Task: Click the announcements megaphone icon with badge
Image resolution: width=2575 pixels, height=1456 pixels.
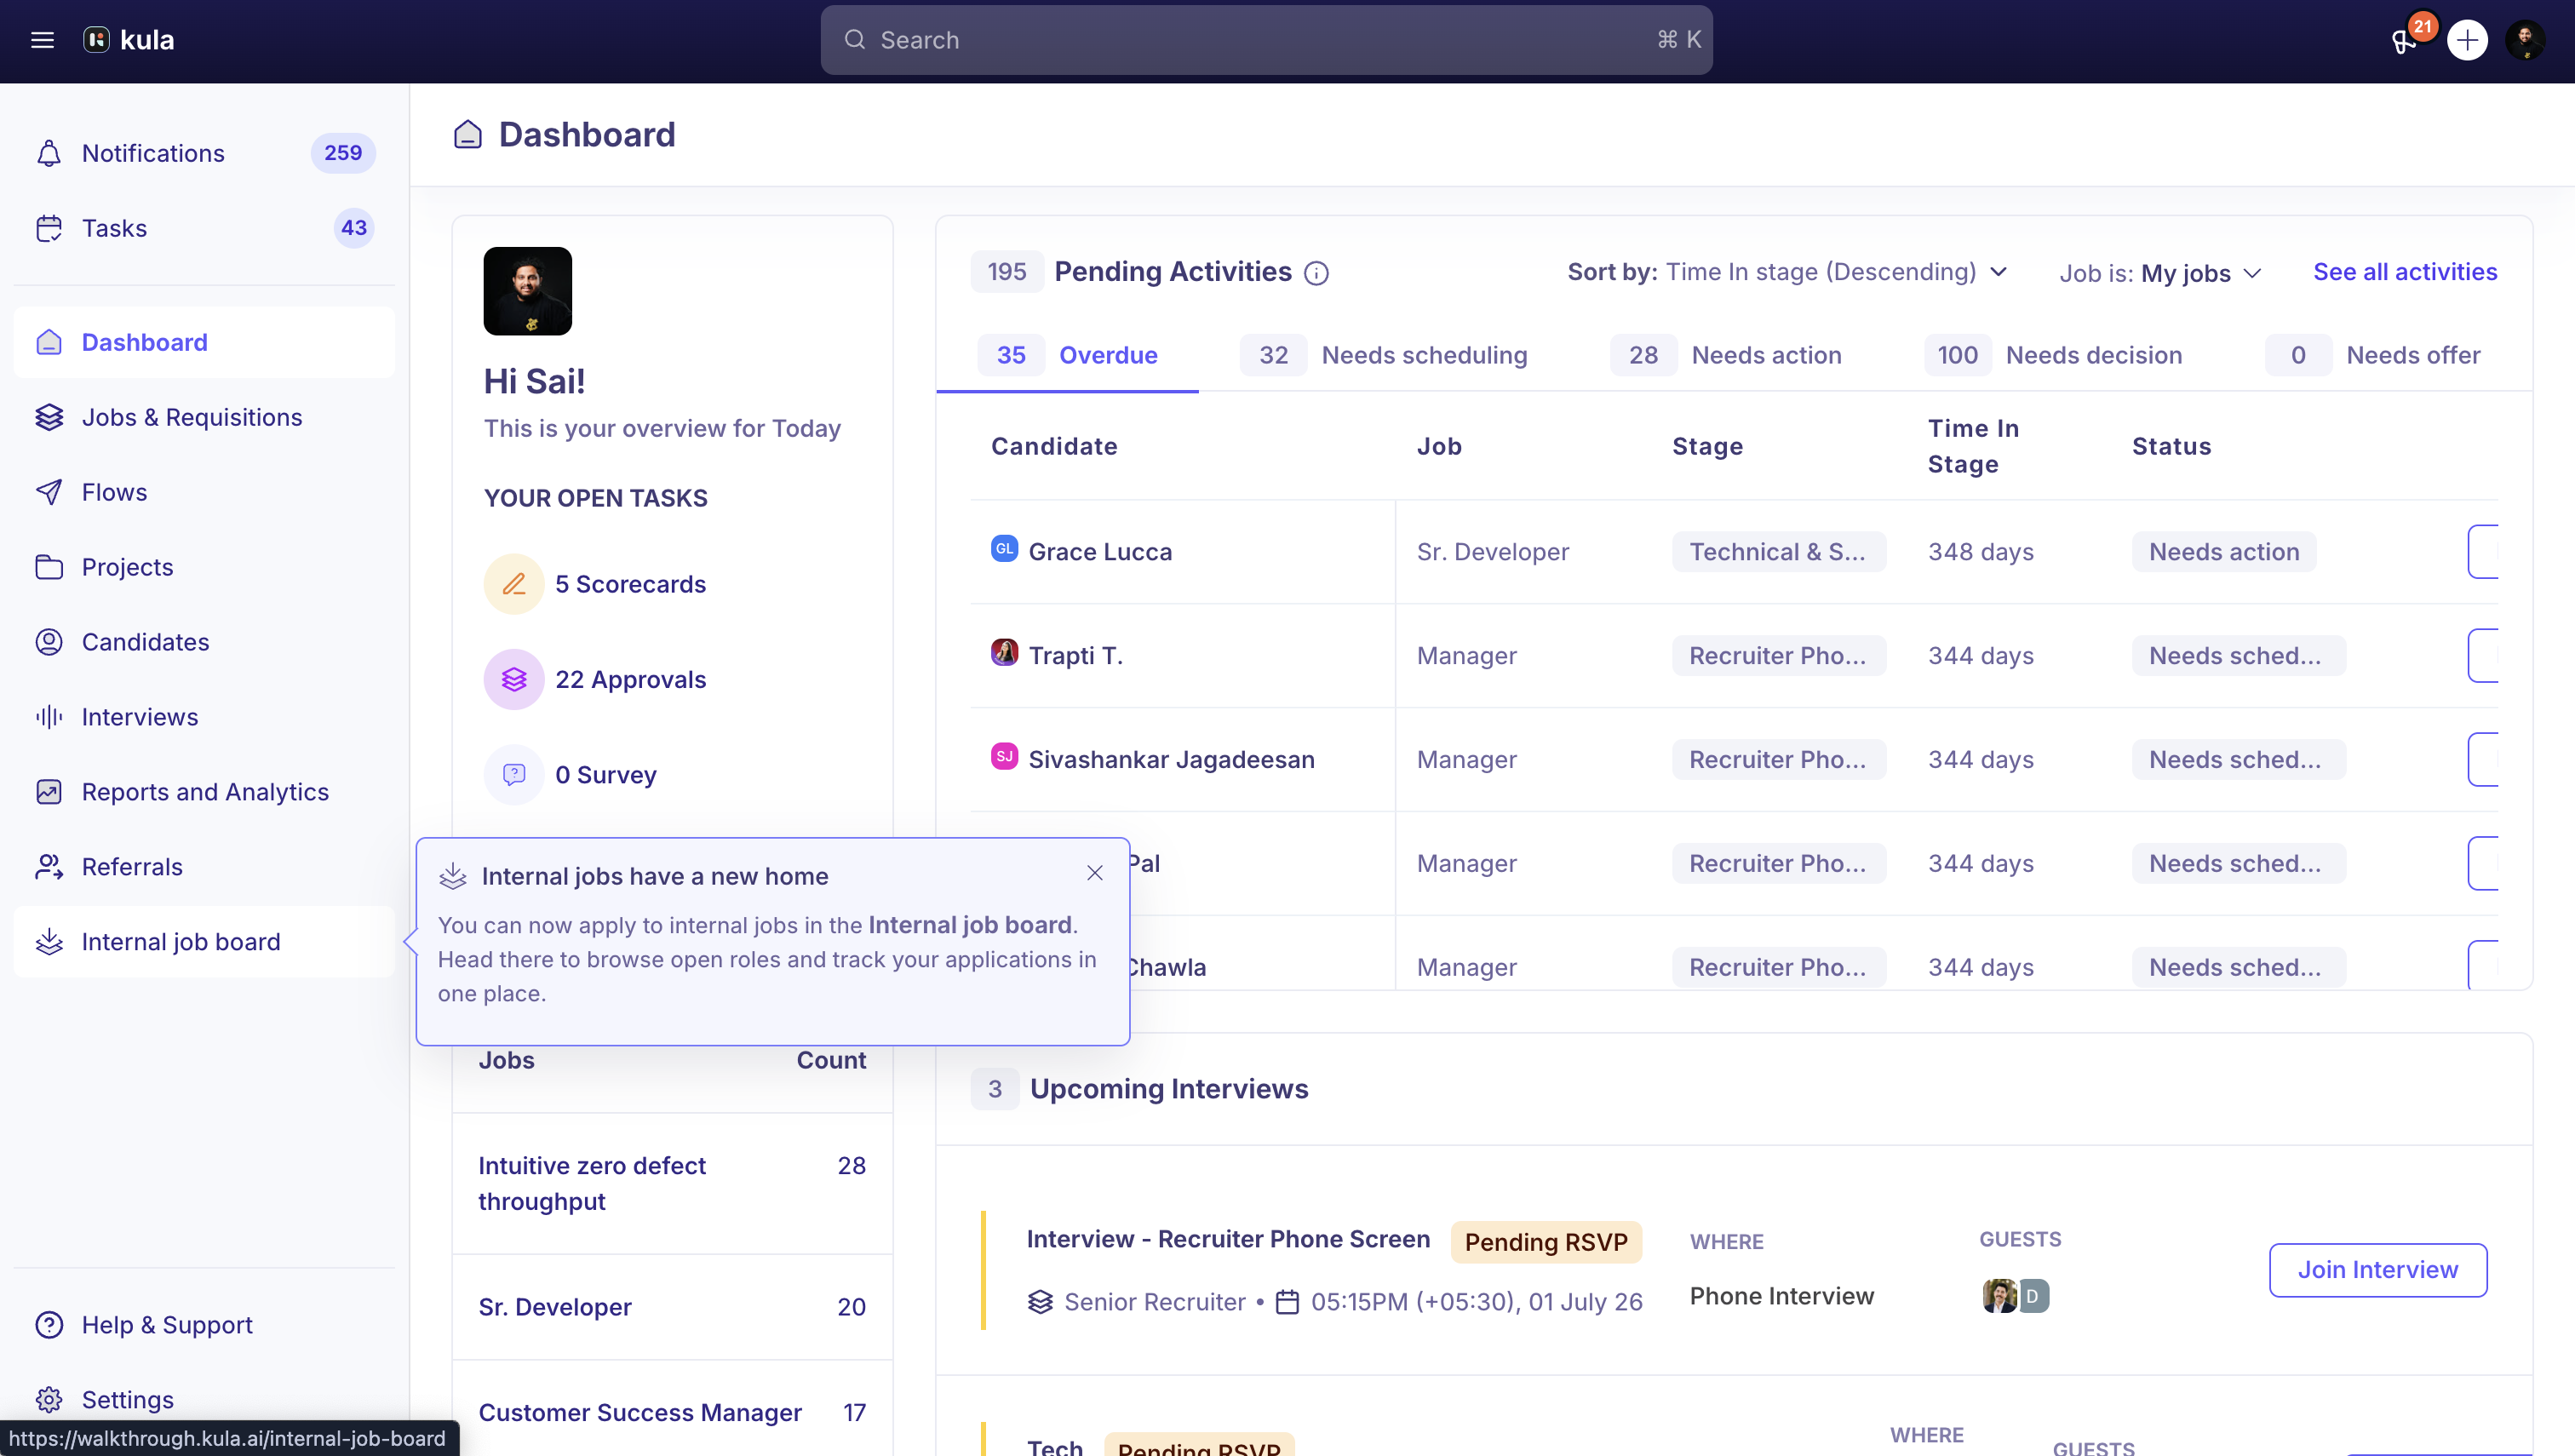Action: [2405, 40]
